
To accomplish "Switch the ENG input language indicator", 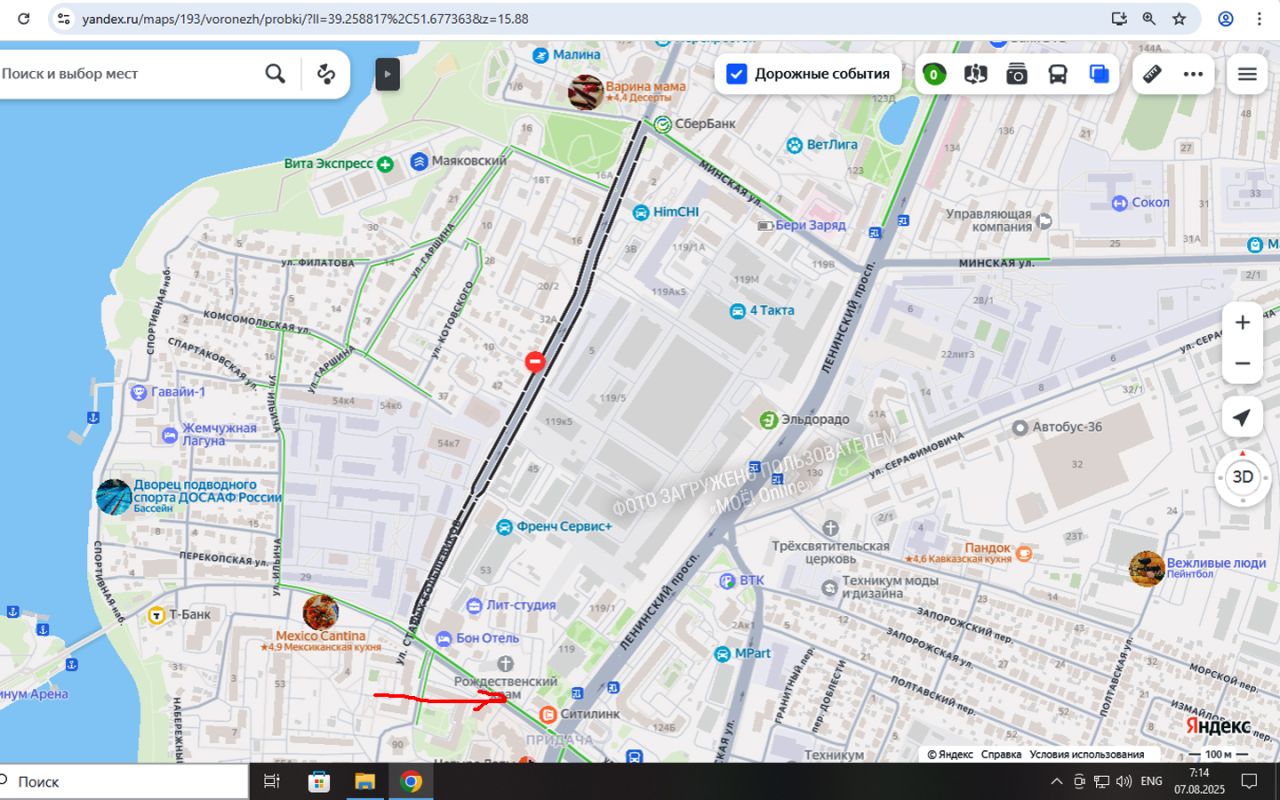I will click(x=1151, y=781).
